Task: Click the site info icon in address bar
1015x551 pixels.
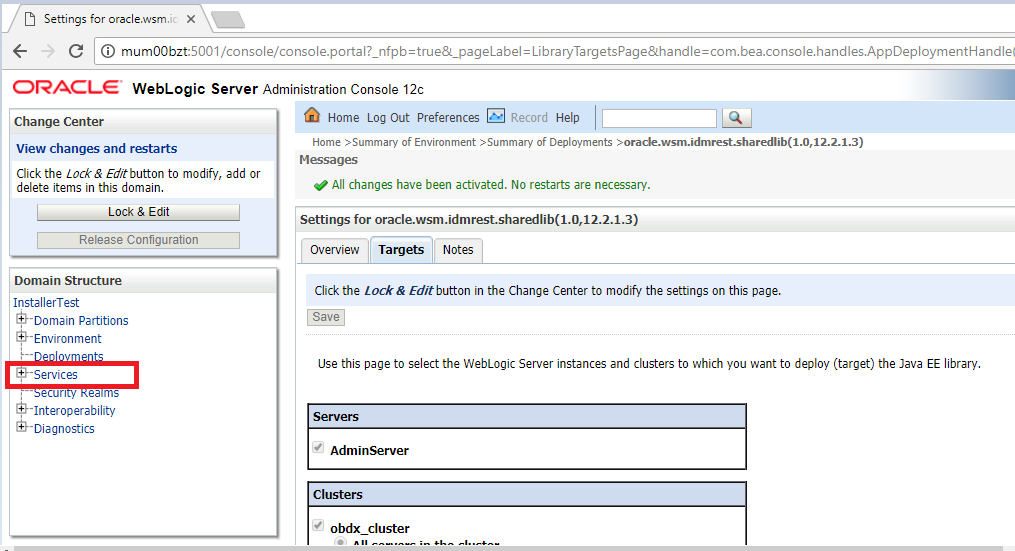Action: coord(108,51)
